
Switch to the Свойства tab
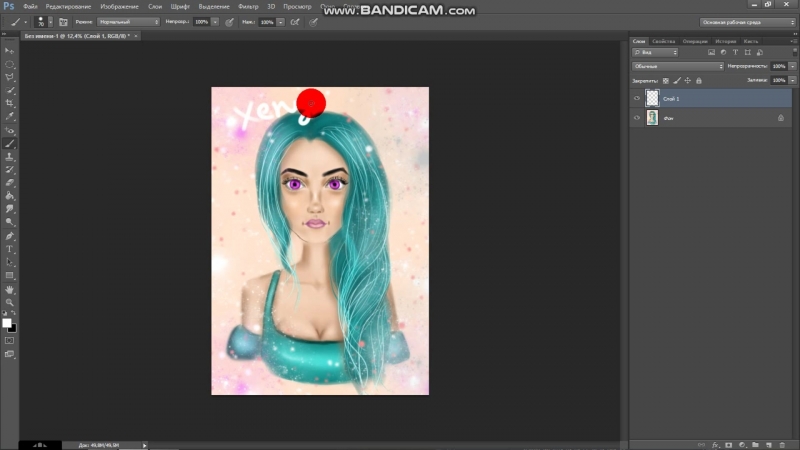(x=663, y=41)
